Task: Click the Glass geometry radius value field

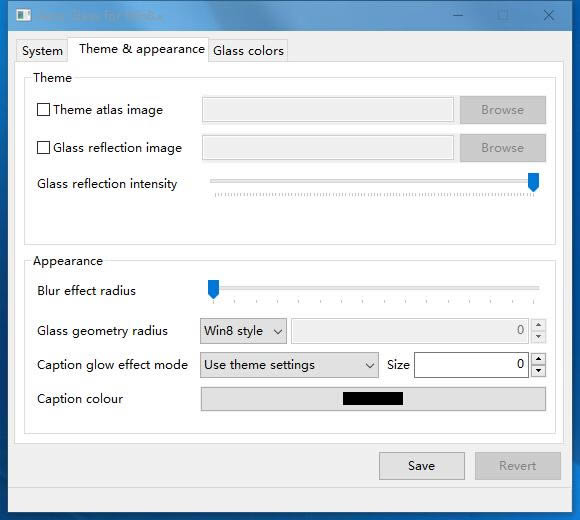Action: click(409, 331)
